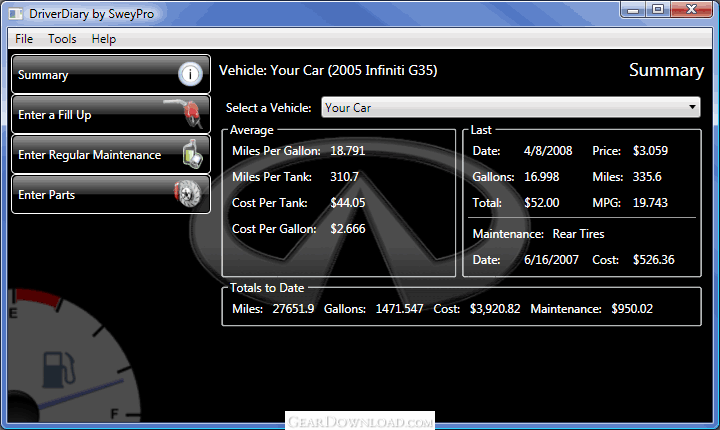Click the Miles Per Tank value 310.7
The image size is (720, 430).
(x=344, y=177)
